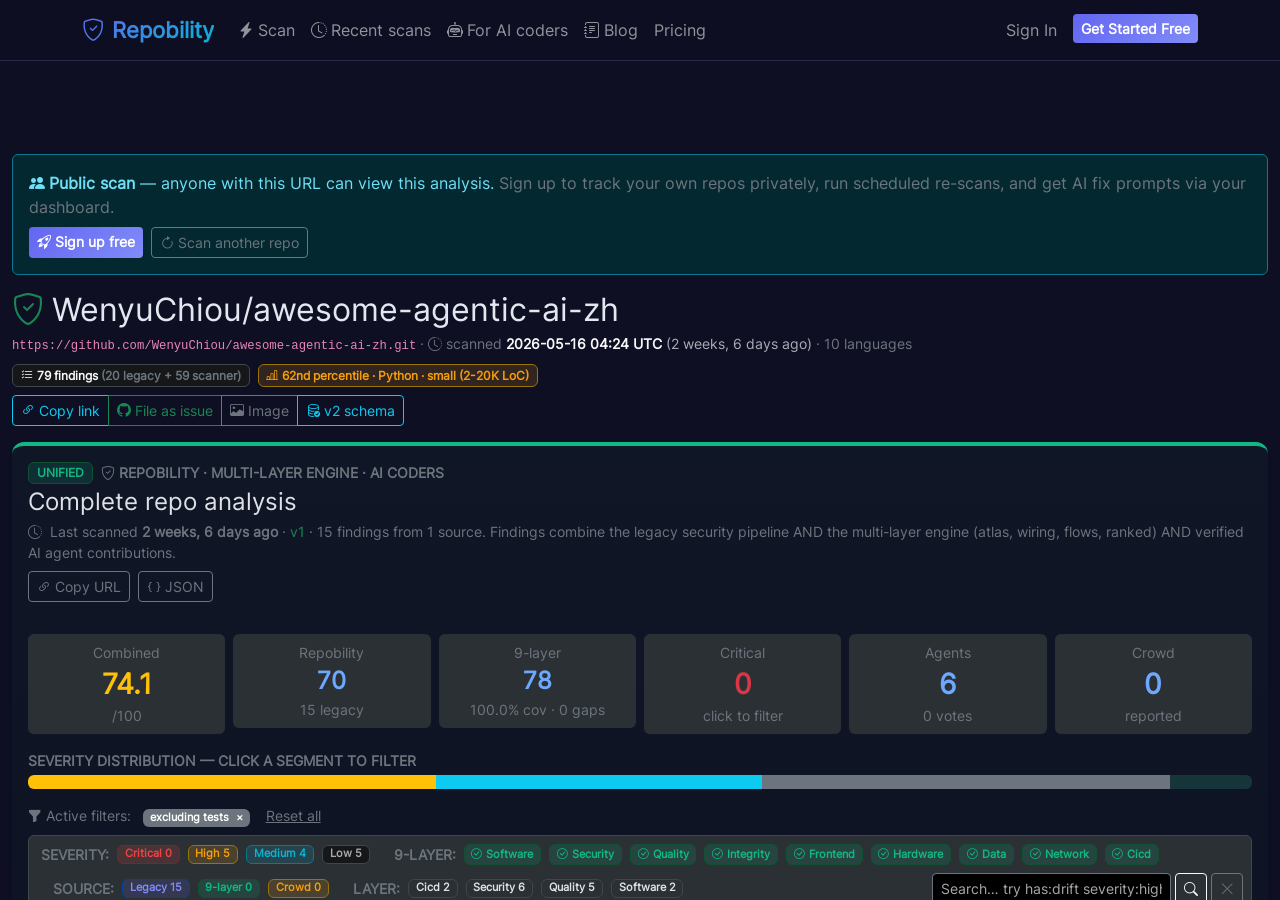
Task: Open the Pricing page
Action: (680, 30)
